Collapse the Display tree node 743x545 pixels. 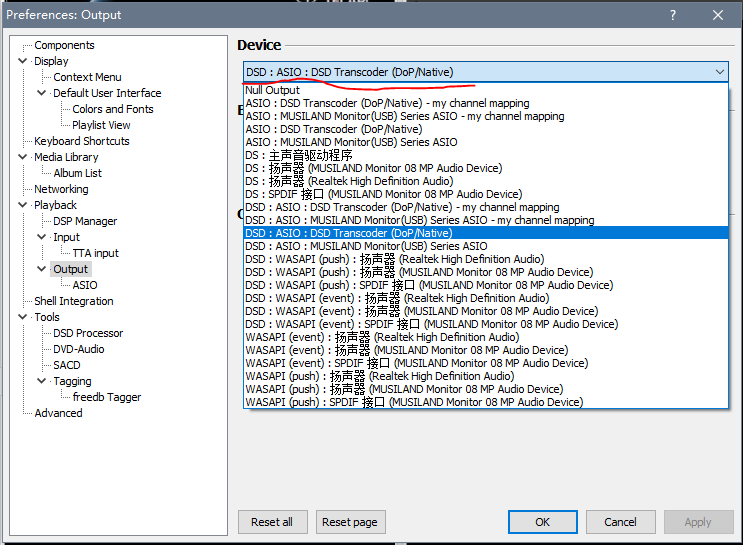22,61
